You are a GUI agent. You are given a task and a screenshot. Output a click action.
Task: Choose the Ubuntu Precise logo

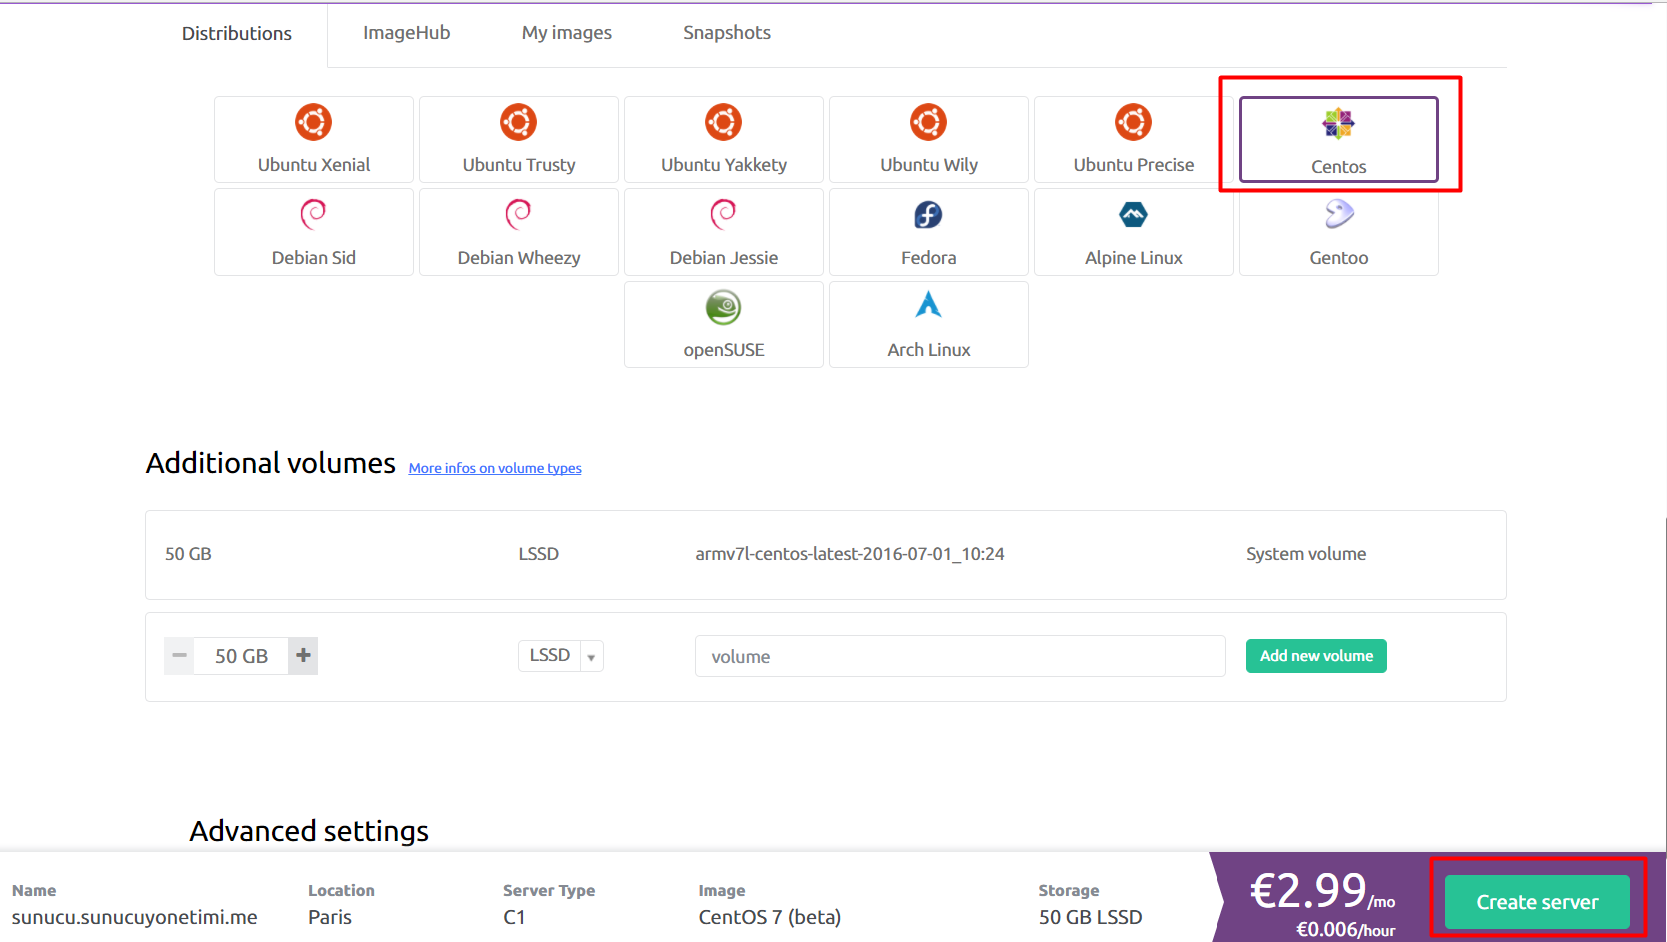coord(1133,122)
